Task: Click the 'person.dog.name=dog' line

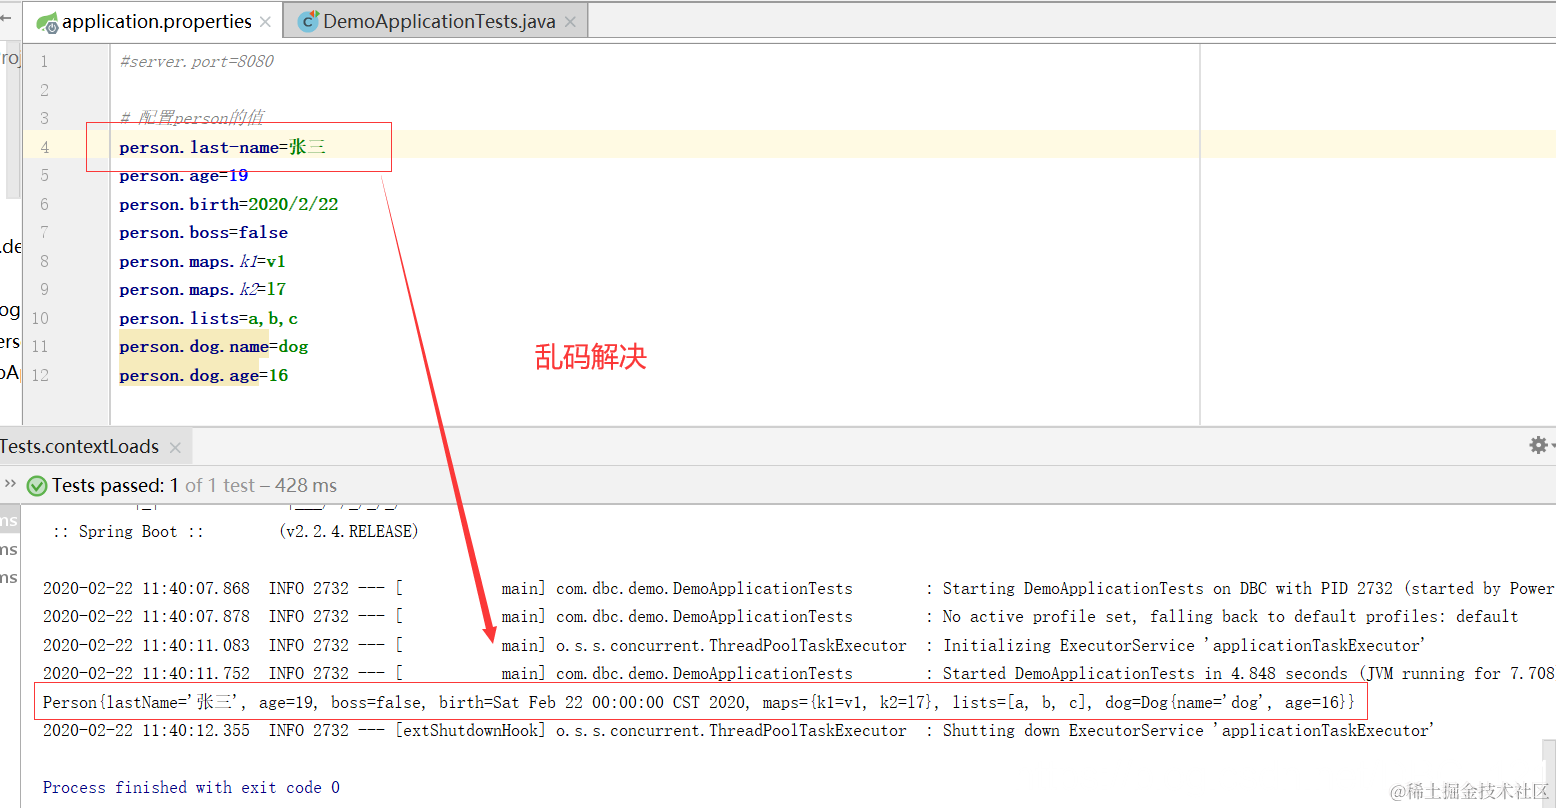Action: coord(214,347)
